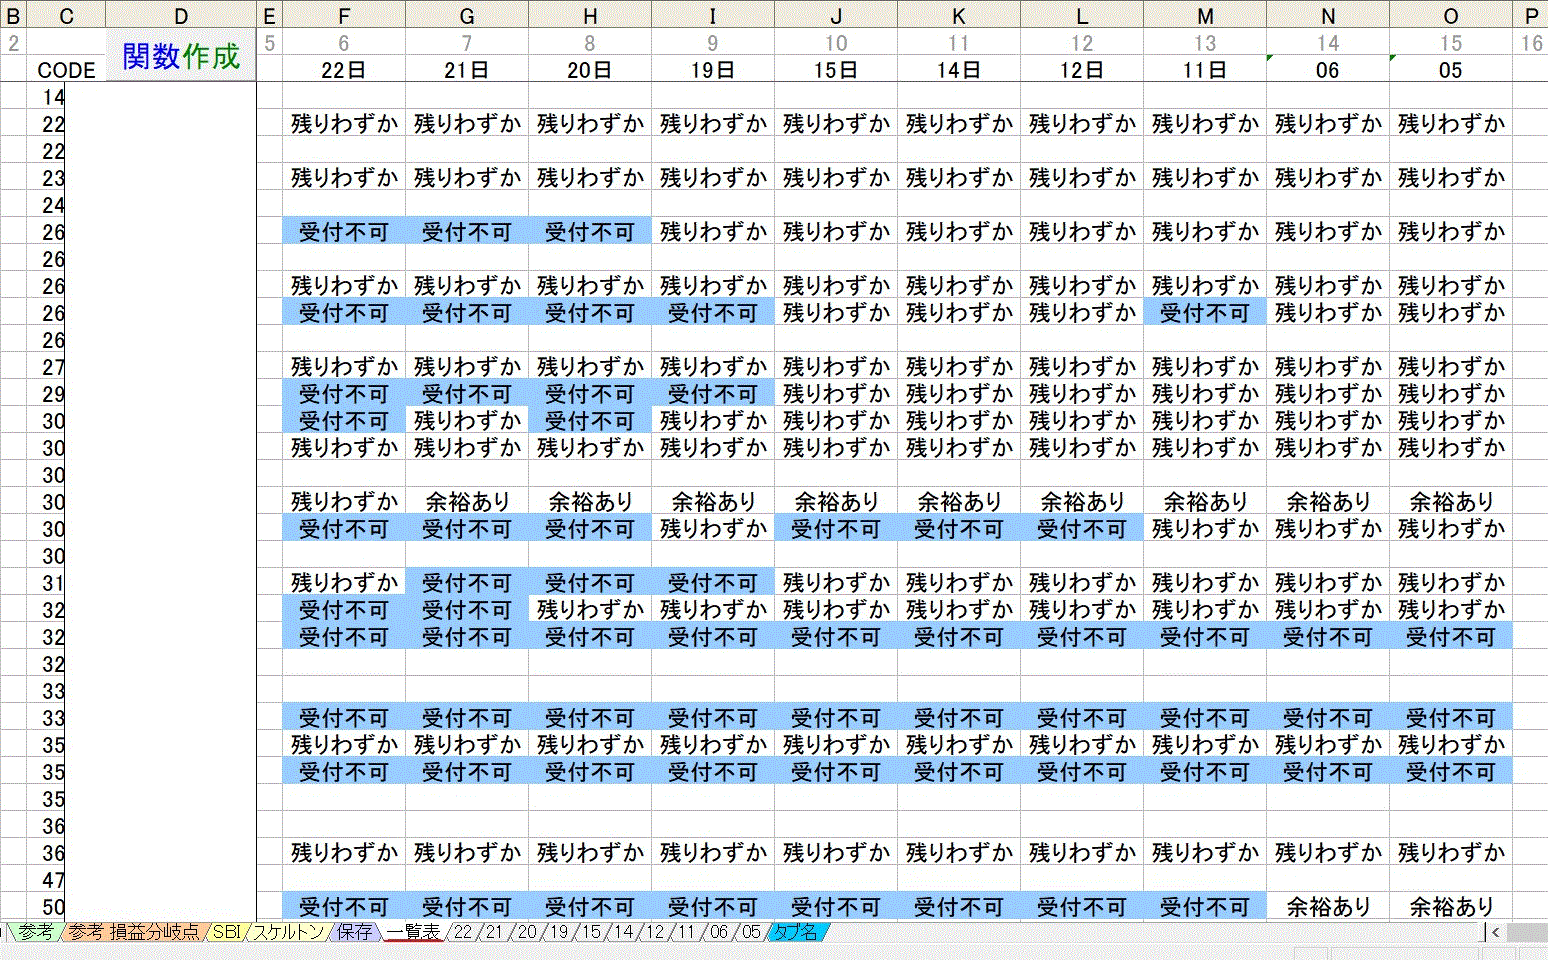1548x960 pixels.
Task: Select the 14日 date header cell
Action: click(x=959, y=70)
